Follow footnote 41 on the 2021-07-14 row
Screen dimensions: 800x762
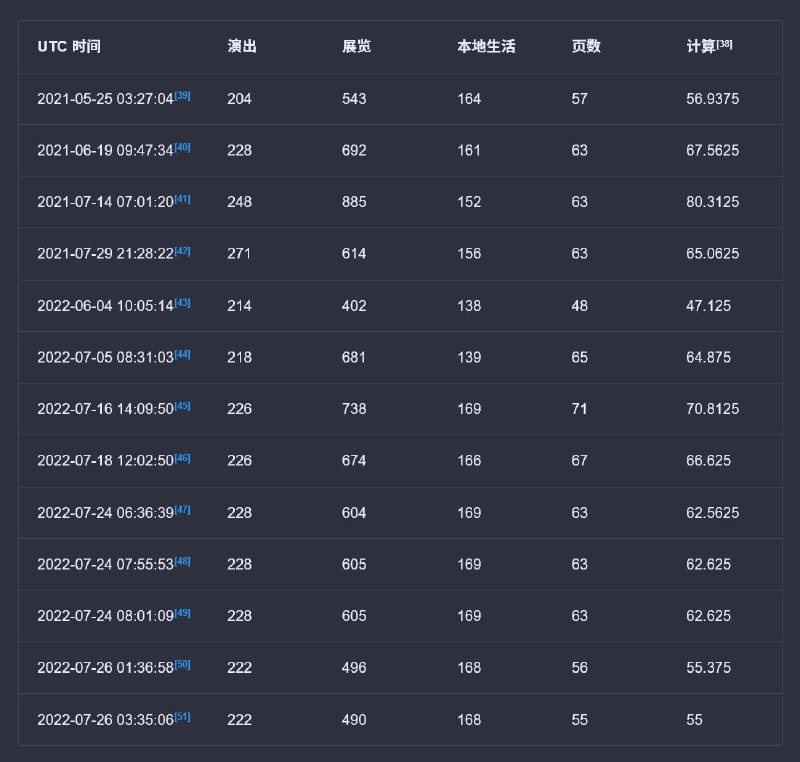182,199
